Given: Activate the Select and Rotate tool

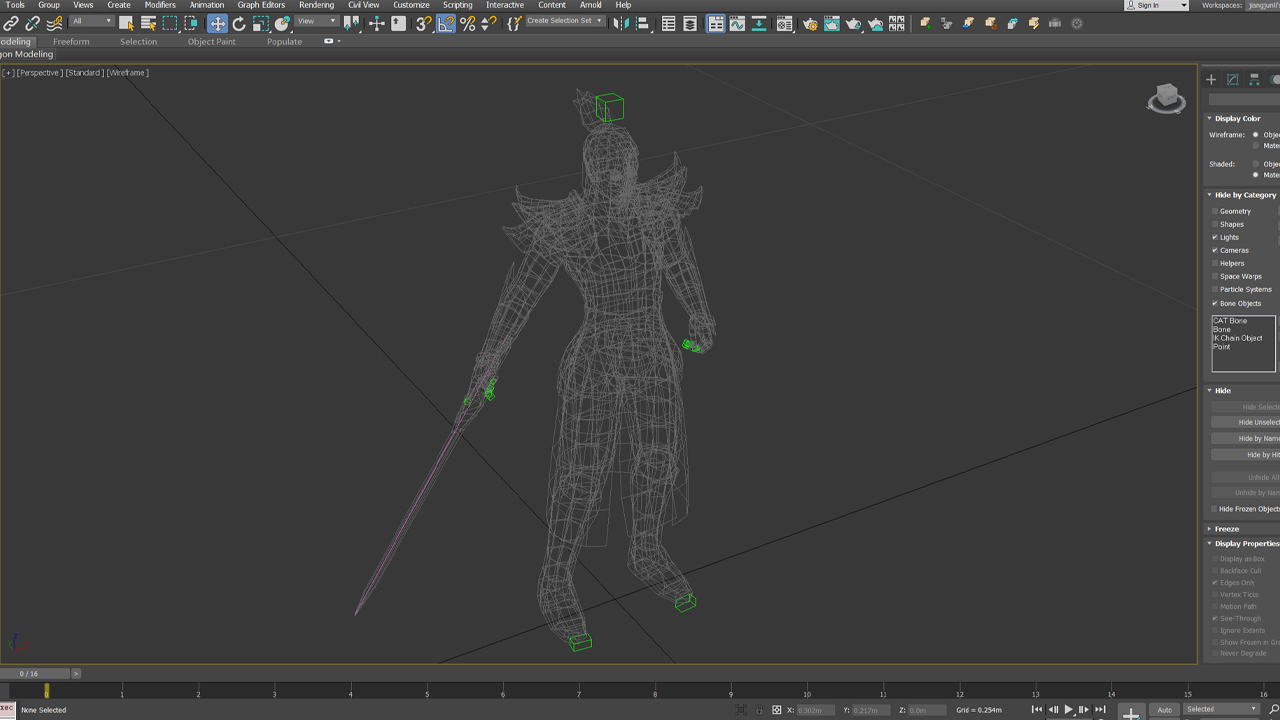Looking at the screenshot, I should [239, 23].
